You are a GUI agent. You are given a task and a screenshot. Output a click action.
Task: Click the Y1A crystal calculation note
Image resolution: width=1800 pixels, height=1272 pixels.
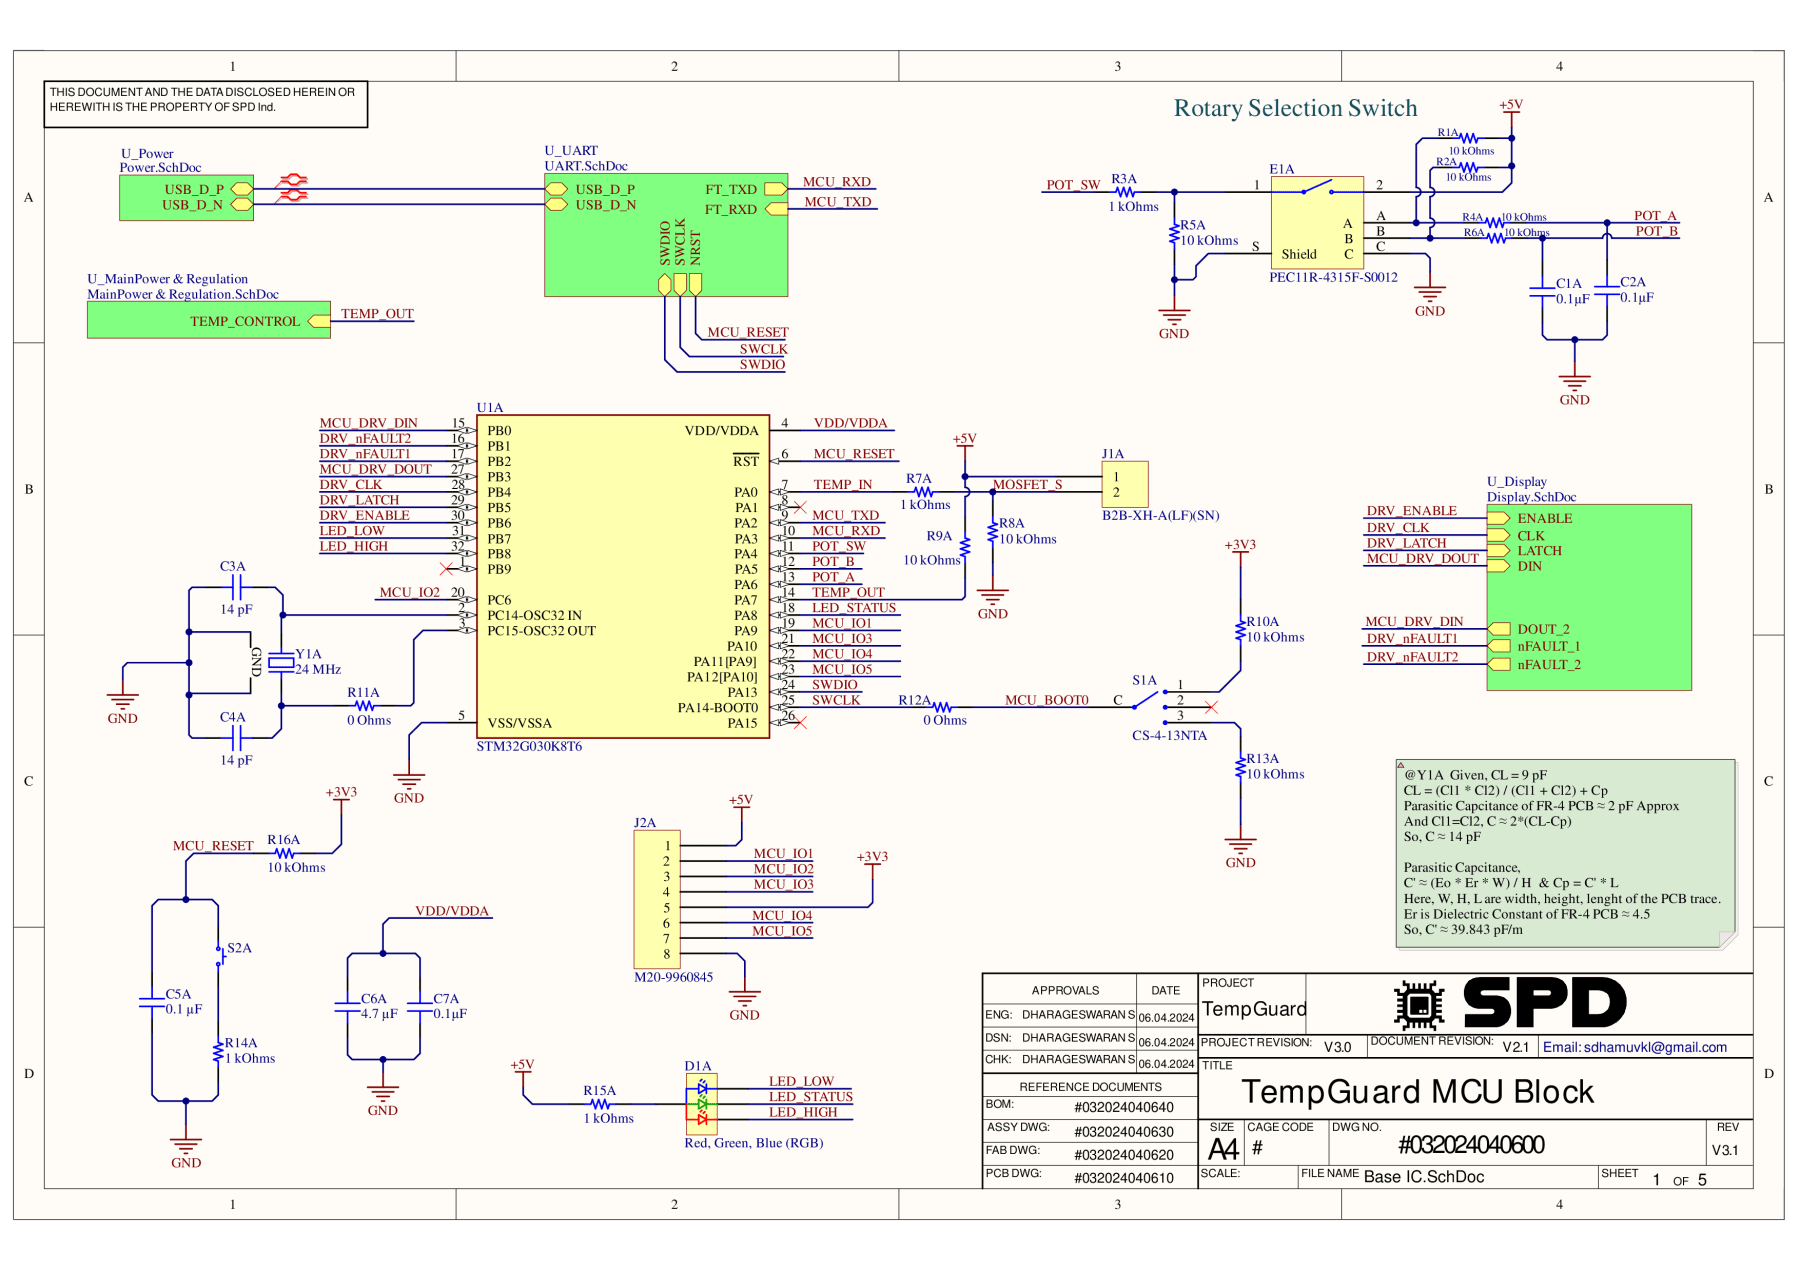coord(1566,853)
